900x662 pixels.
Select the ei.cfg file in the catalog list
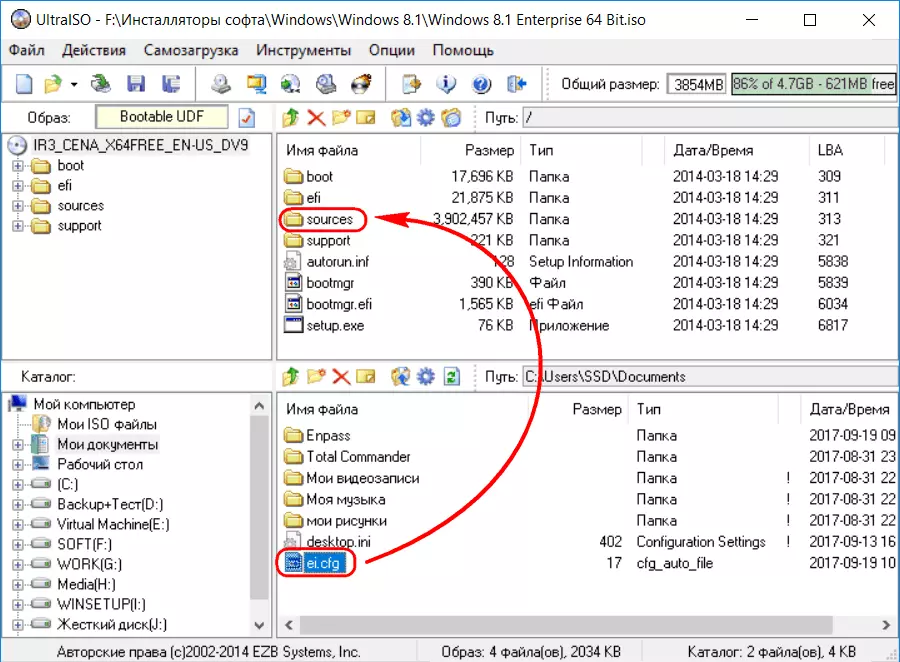click(x=322, y=564)
